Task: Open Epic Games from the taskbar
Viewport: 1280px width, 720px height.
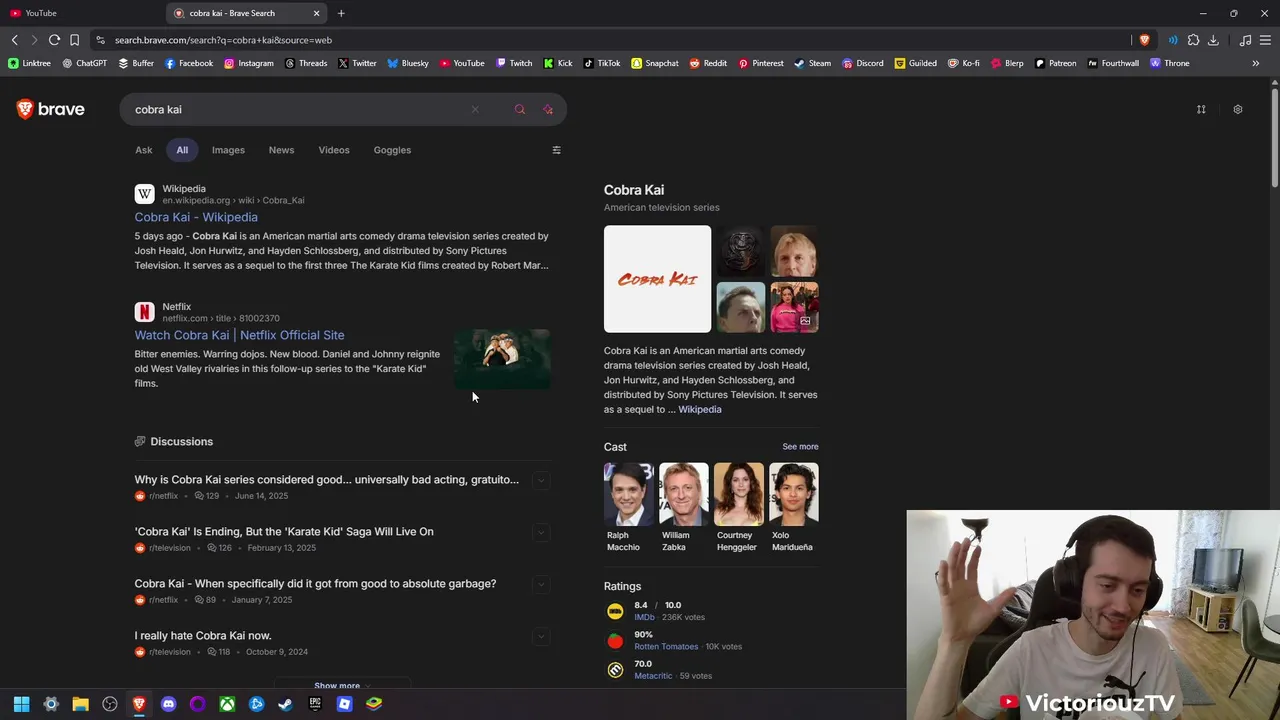Action: (315, 704)
